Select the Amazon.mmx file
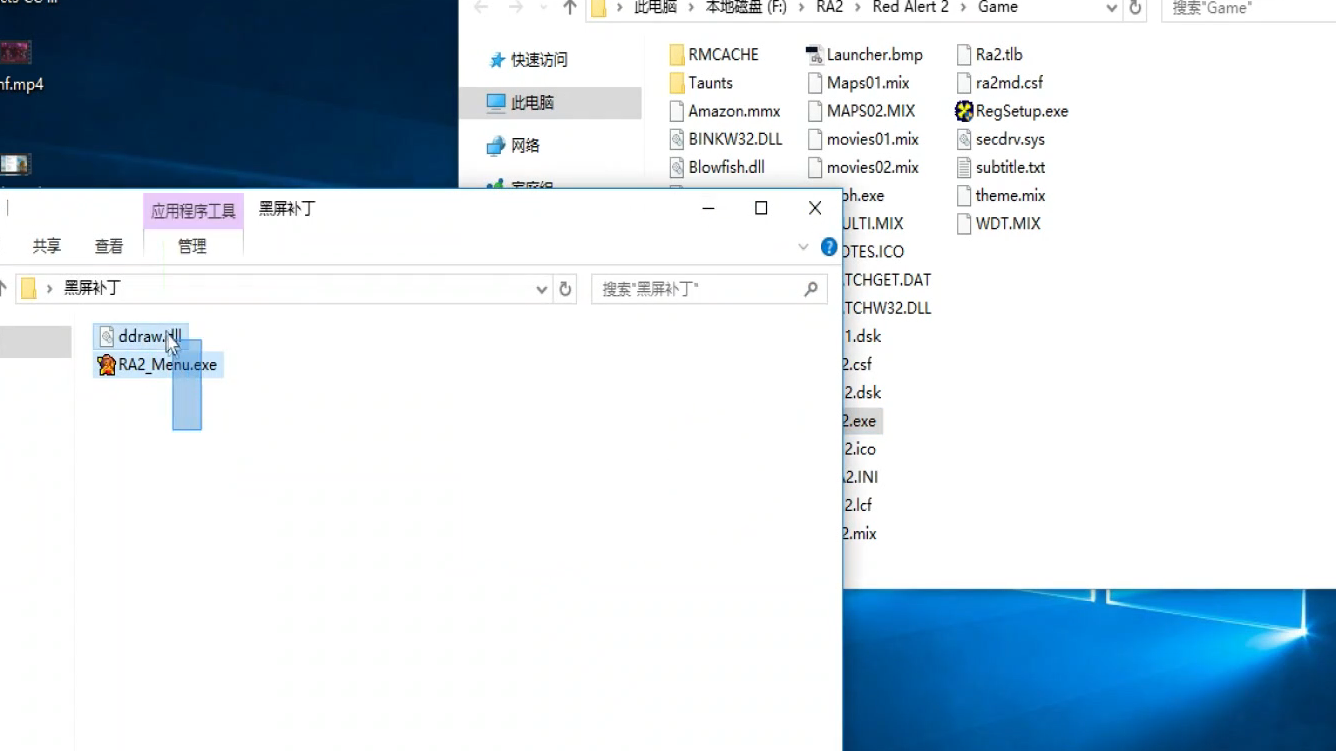1336x751 pixels. (x=724, y=111)
